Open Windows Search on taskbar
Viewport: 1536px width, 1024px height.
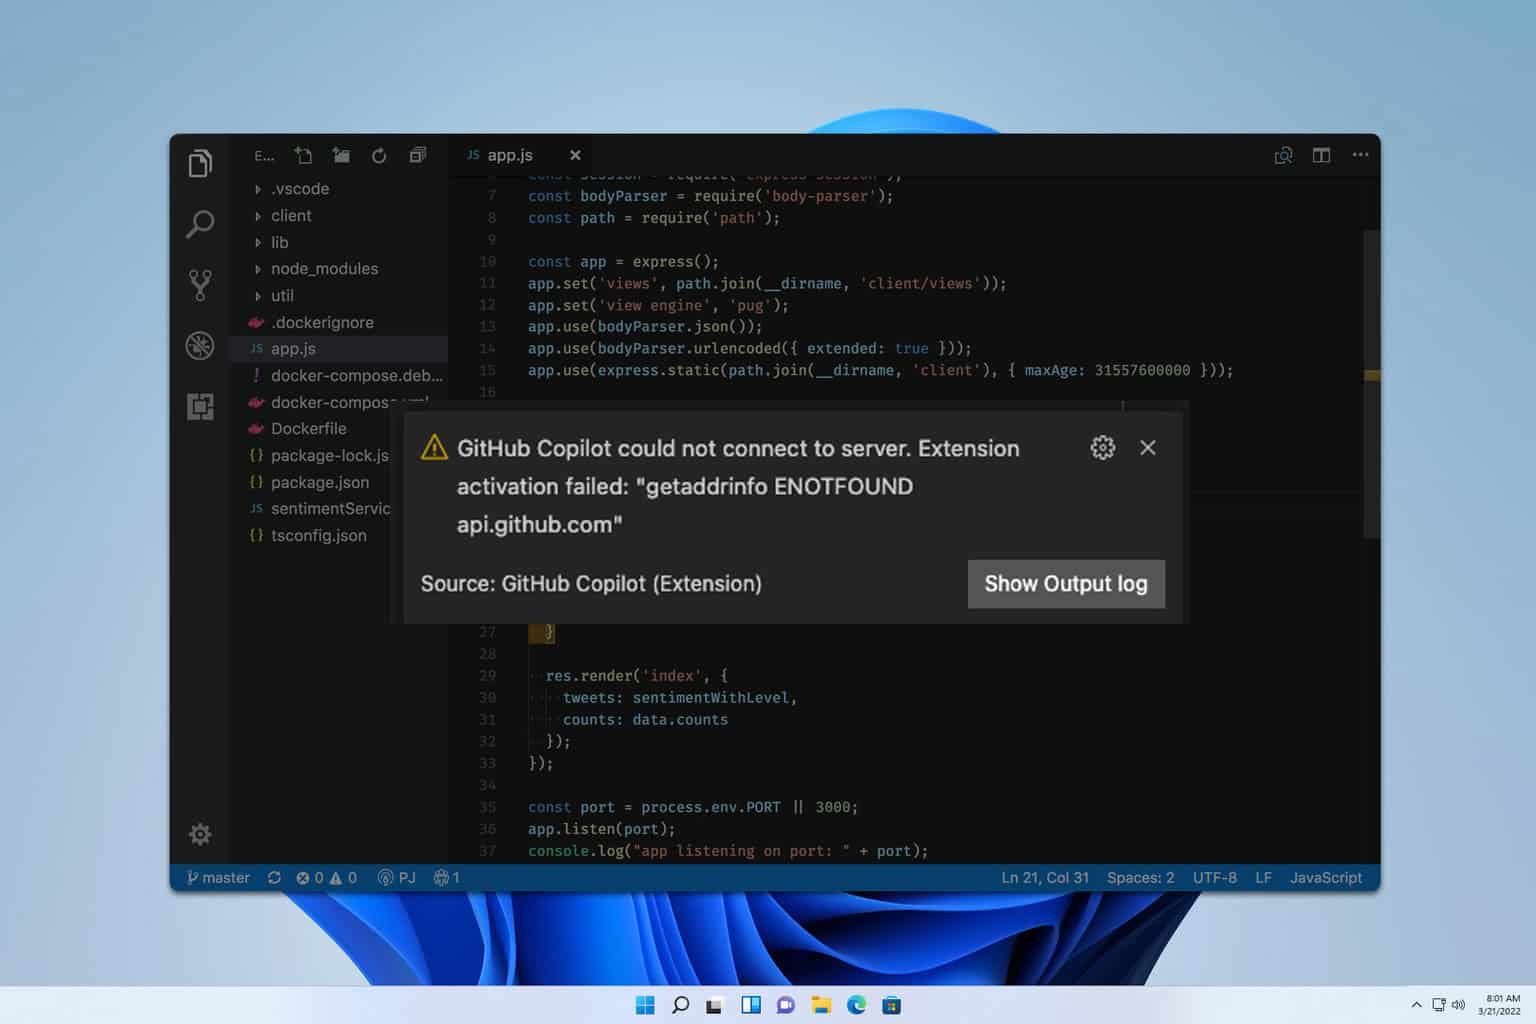pyautogui.click(x=680, y=1005)
